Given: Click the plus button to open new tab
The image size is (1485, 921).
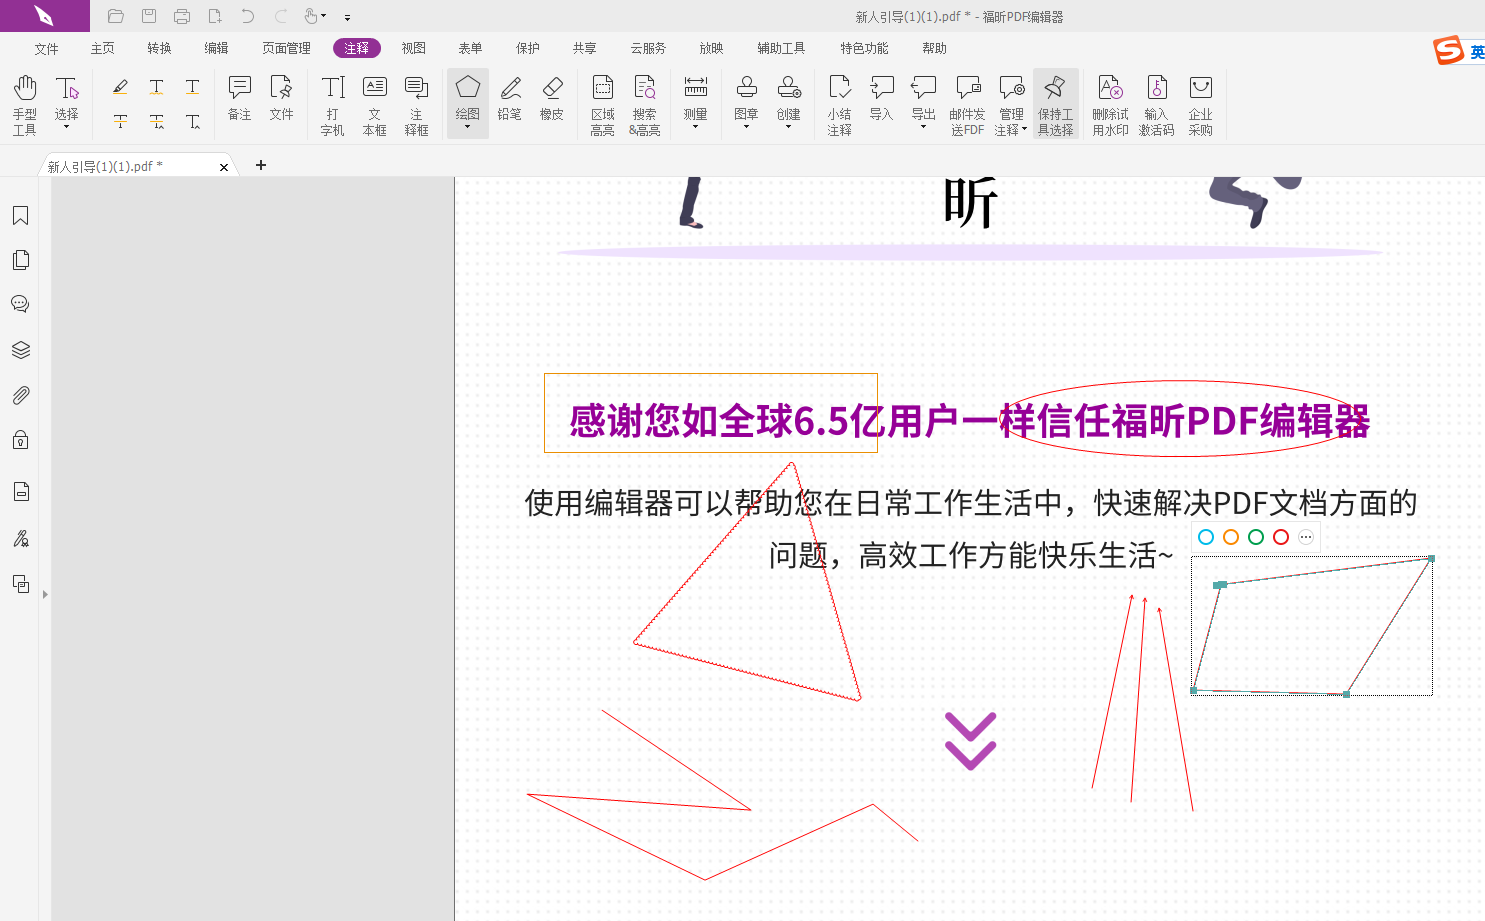Looking at the screenshot, I should (261, 165).
